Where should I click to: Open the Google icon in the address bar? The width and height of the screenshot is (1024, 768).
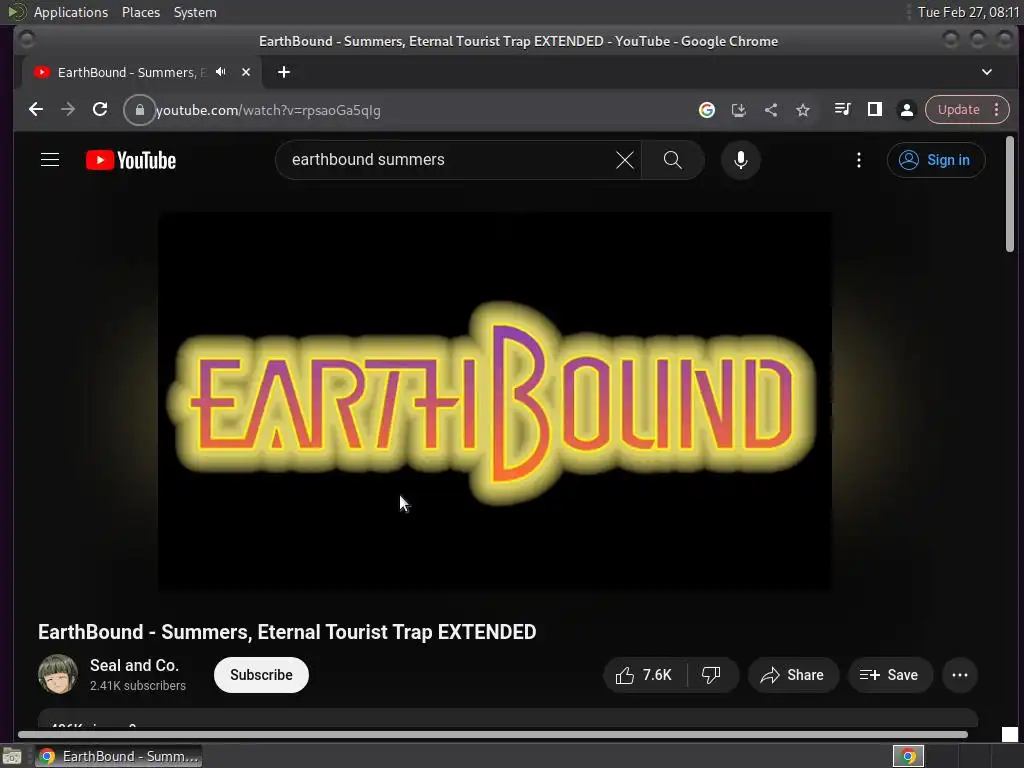707,110
